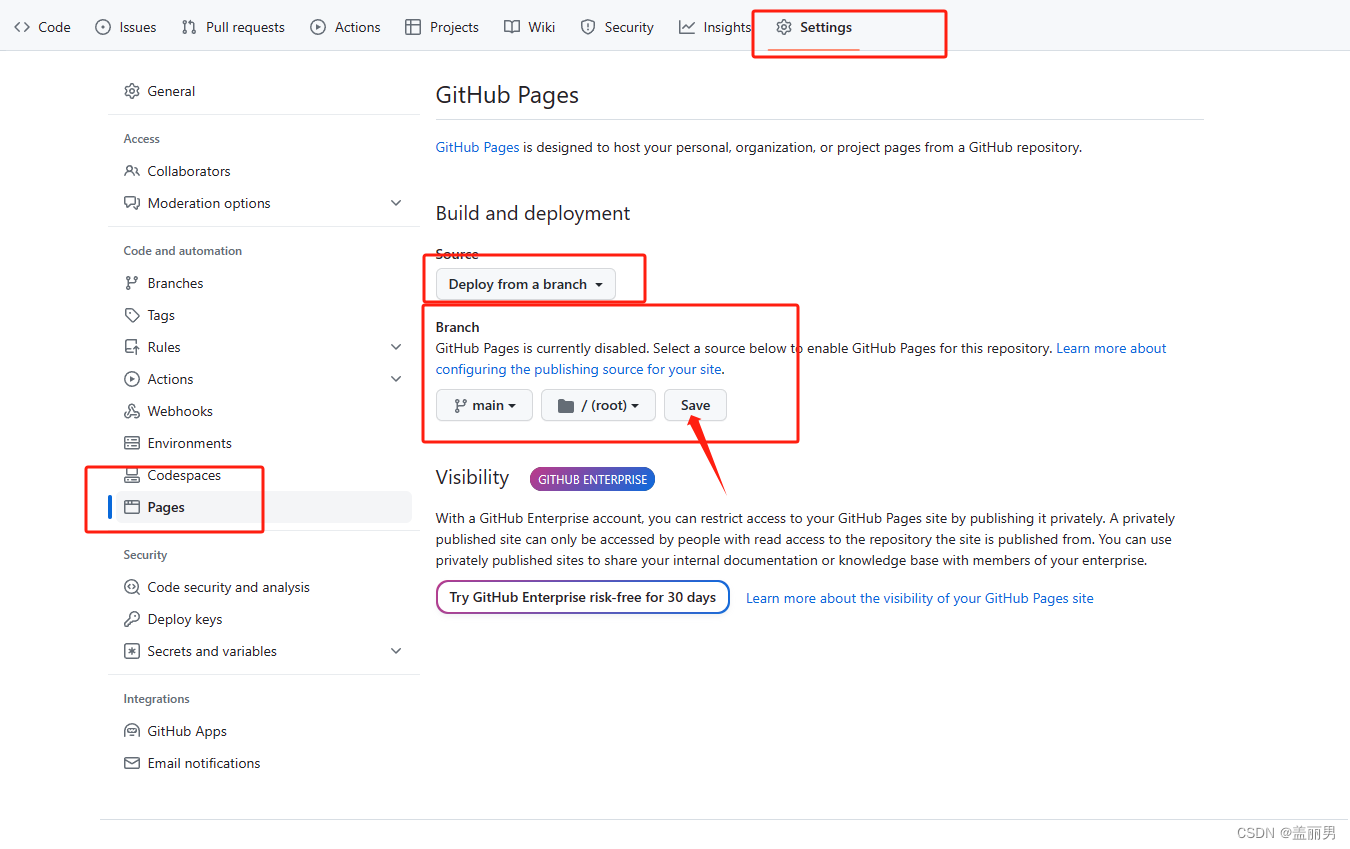Click the Deploy keys key icon
Screen dimensions: 1350x849
tap(132, 619)
